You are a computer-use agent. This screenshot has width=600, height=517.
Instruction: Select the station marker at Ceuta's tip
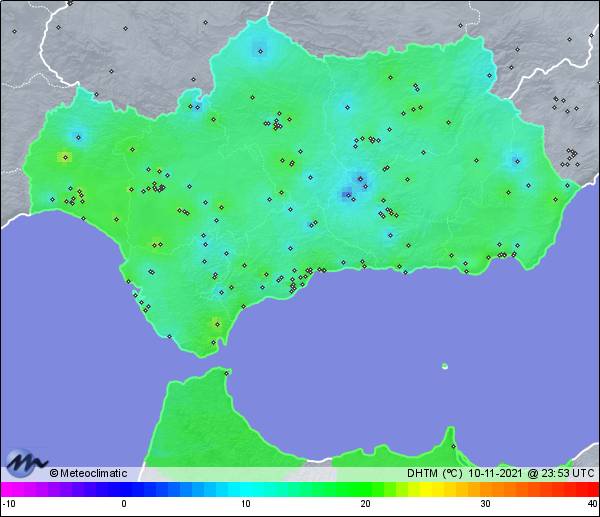coord(227,373)
